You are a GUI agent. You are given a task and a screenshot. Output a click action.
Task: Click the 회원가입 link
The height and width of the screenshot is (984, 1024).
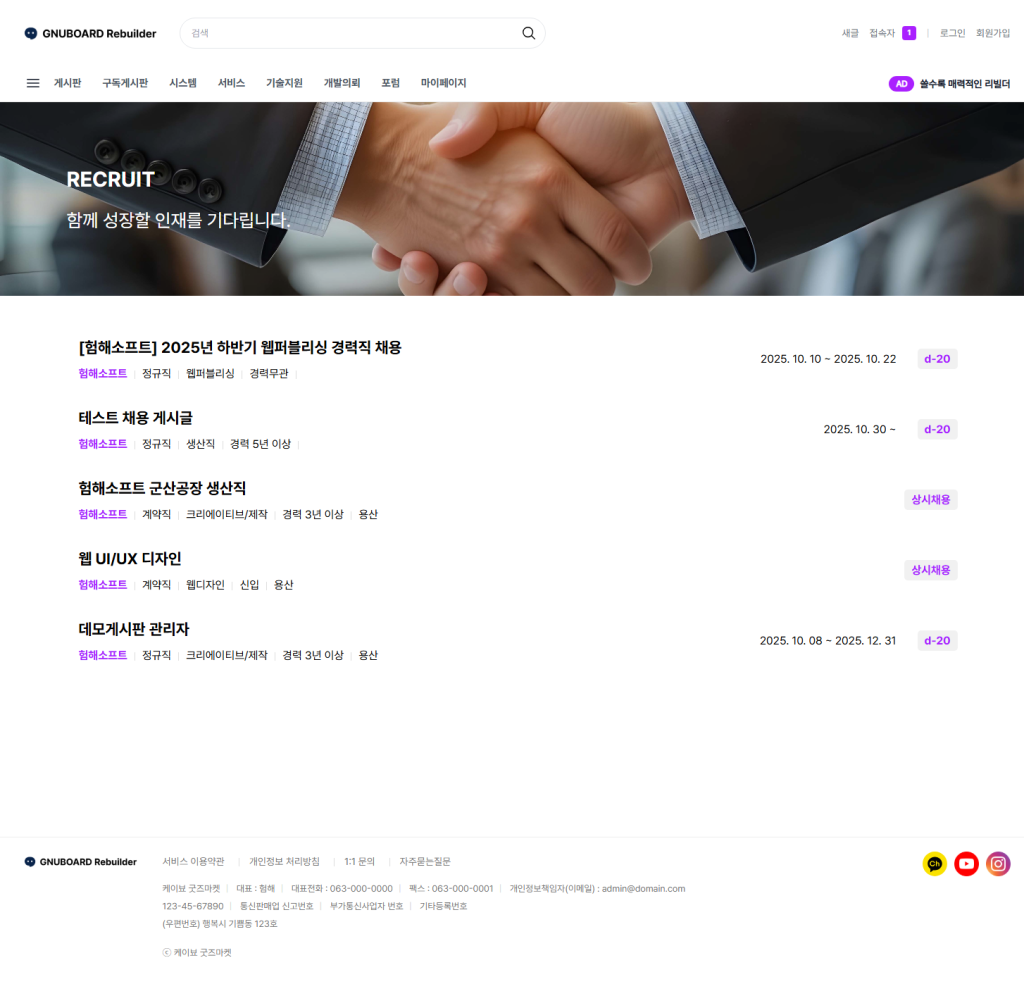tap(993, 33)
